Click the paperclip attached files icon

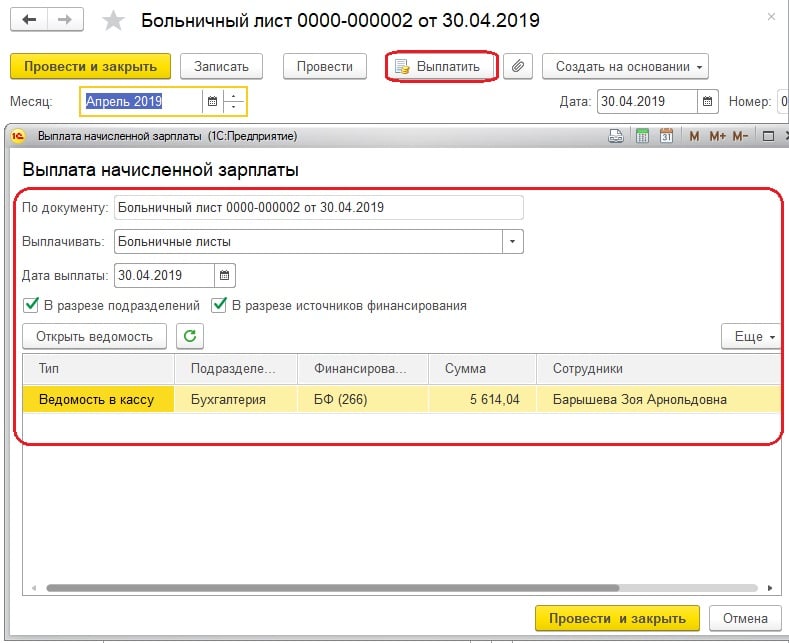click(x=517, y=67)
